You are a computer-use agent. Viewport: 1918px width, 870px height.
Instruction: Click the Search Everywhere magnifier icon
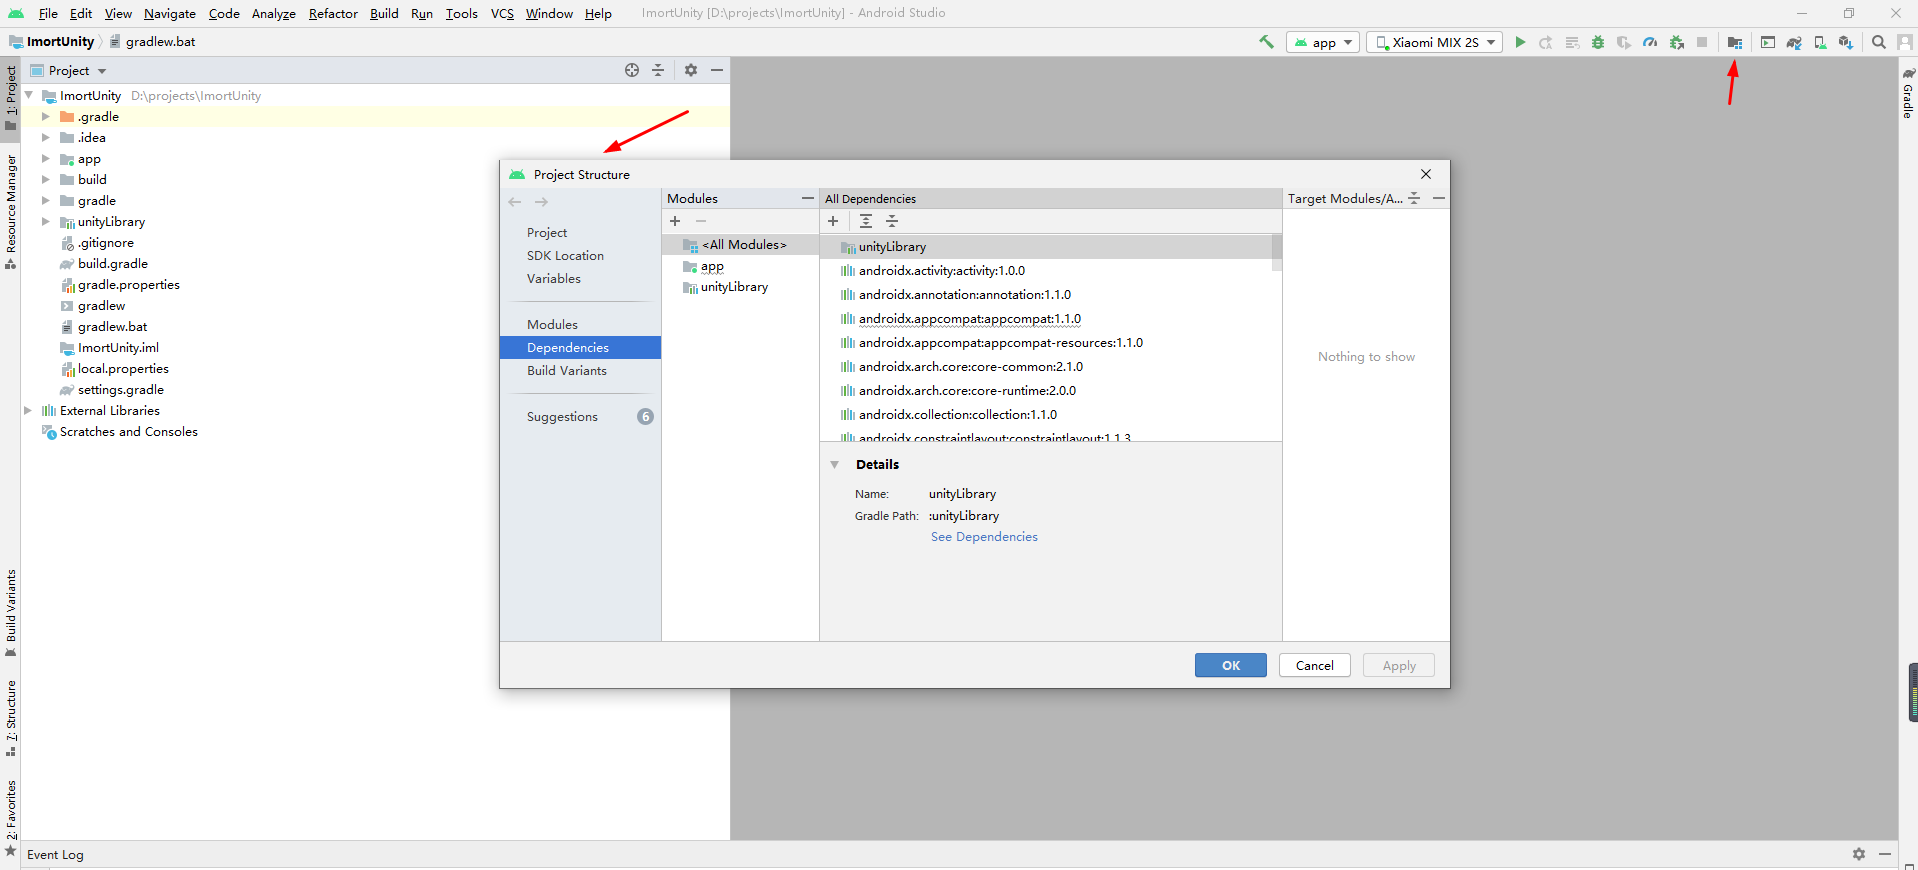point(1879,42)
